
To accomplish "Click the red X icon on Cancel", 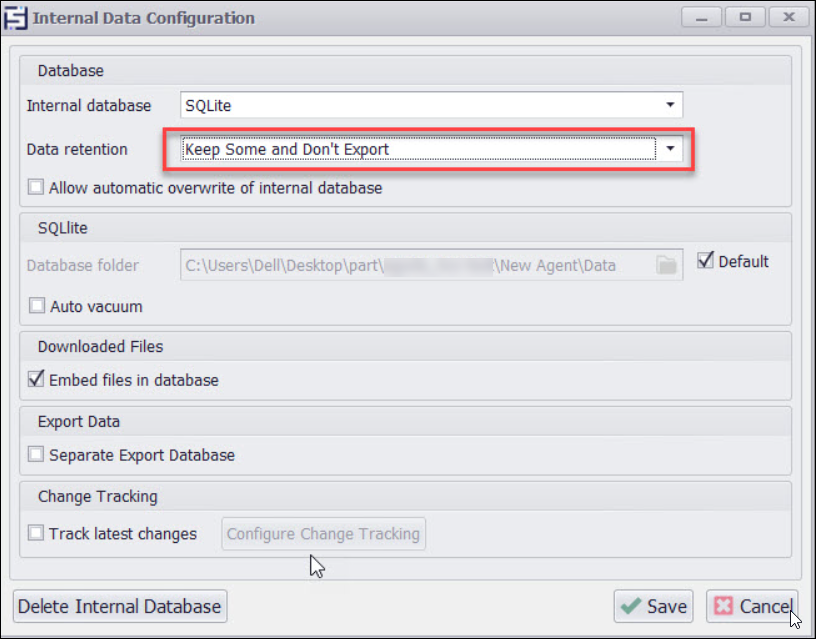I will 723,606.
